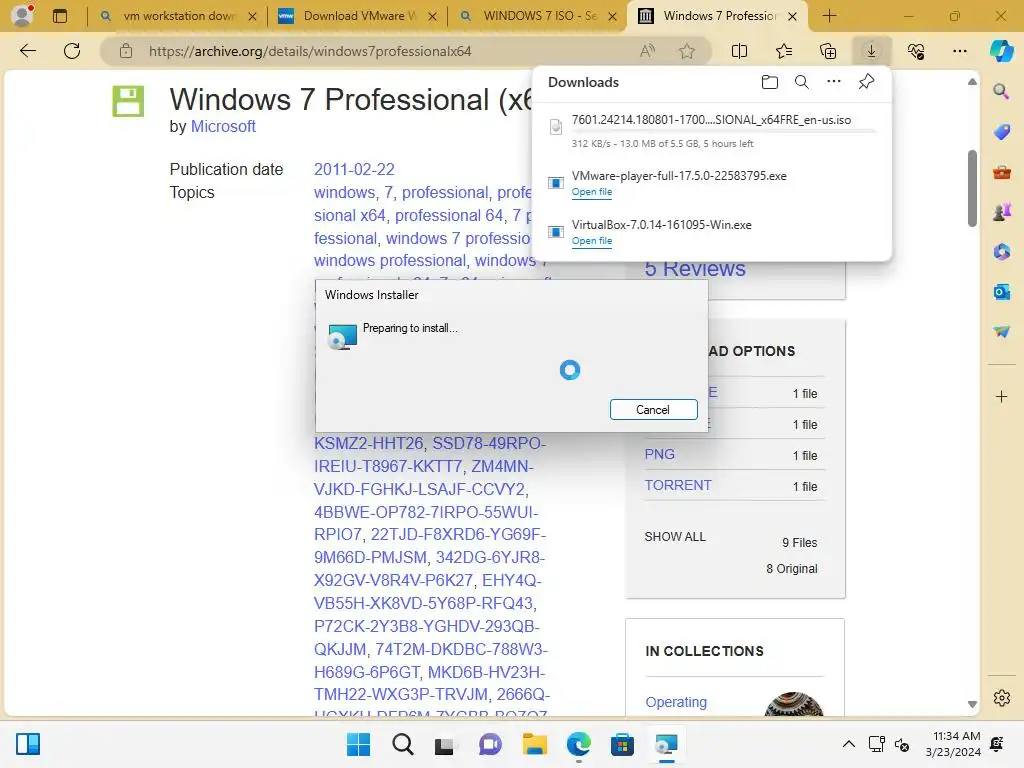Open sidebar settings gear icon
1024x768 pixels.
coord(1001,698)
